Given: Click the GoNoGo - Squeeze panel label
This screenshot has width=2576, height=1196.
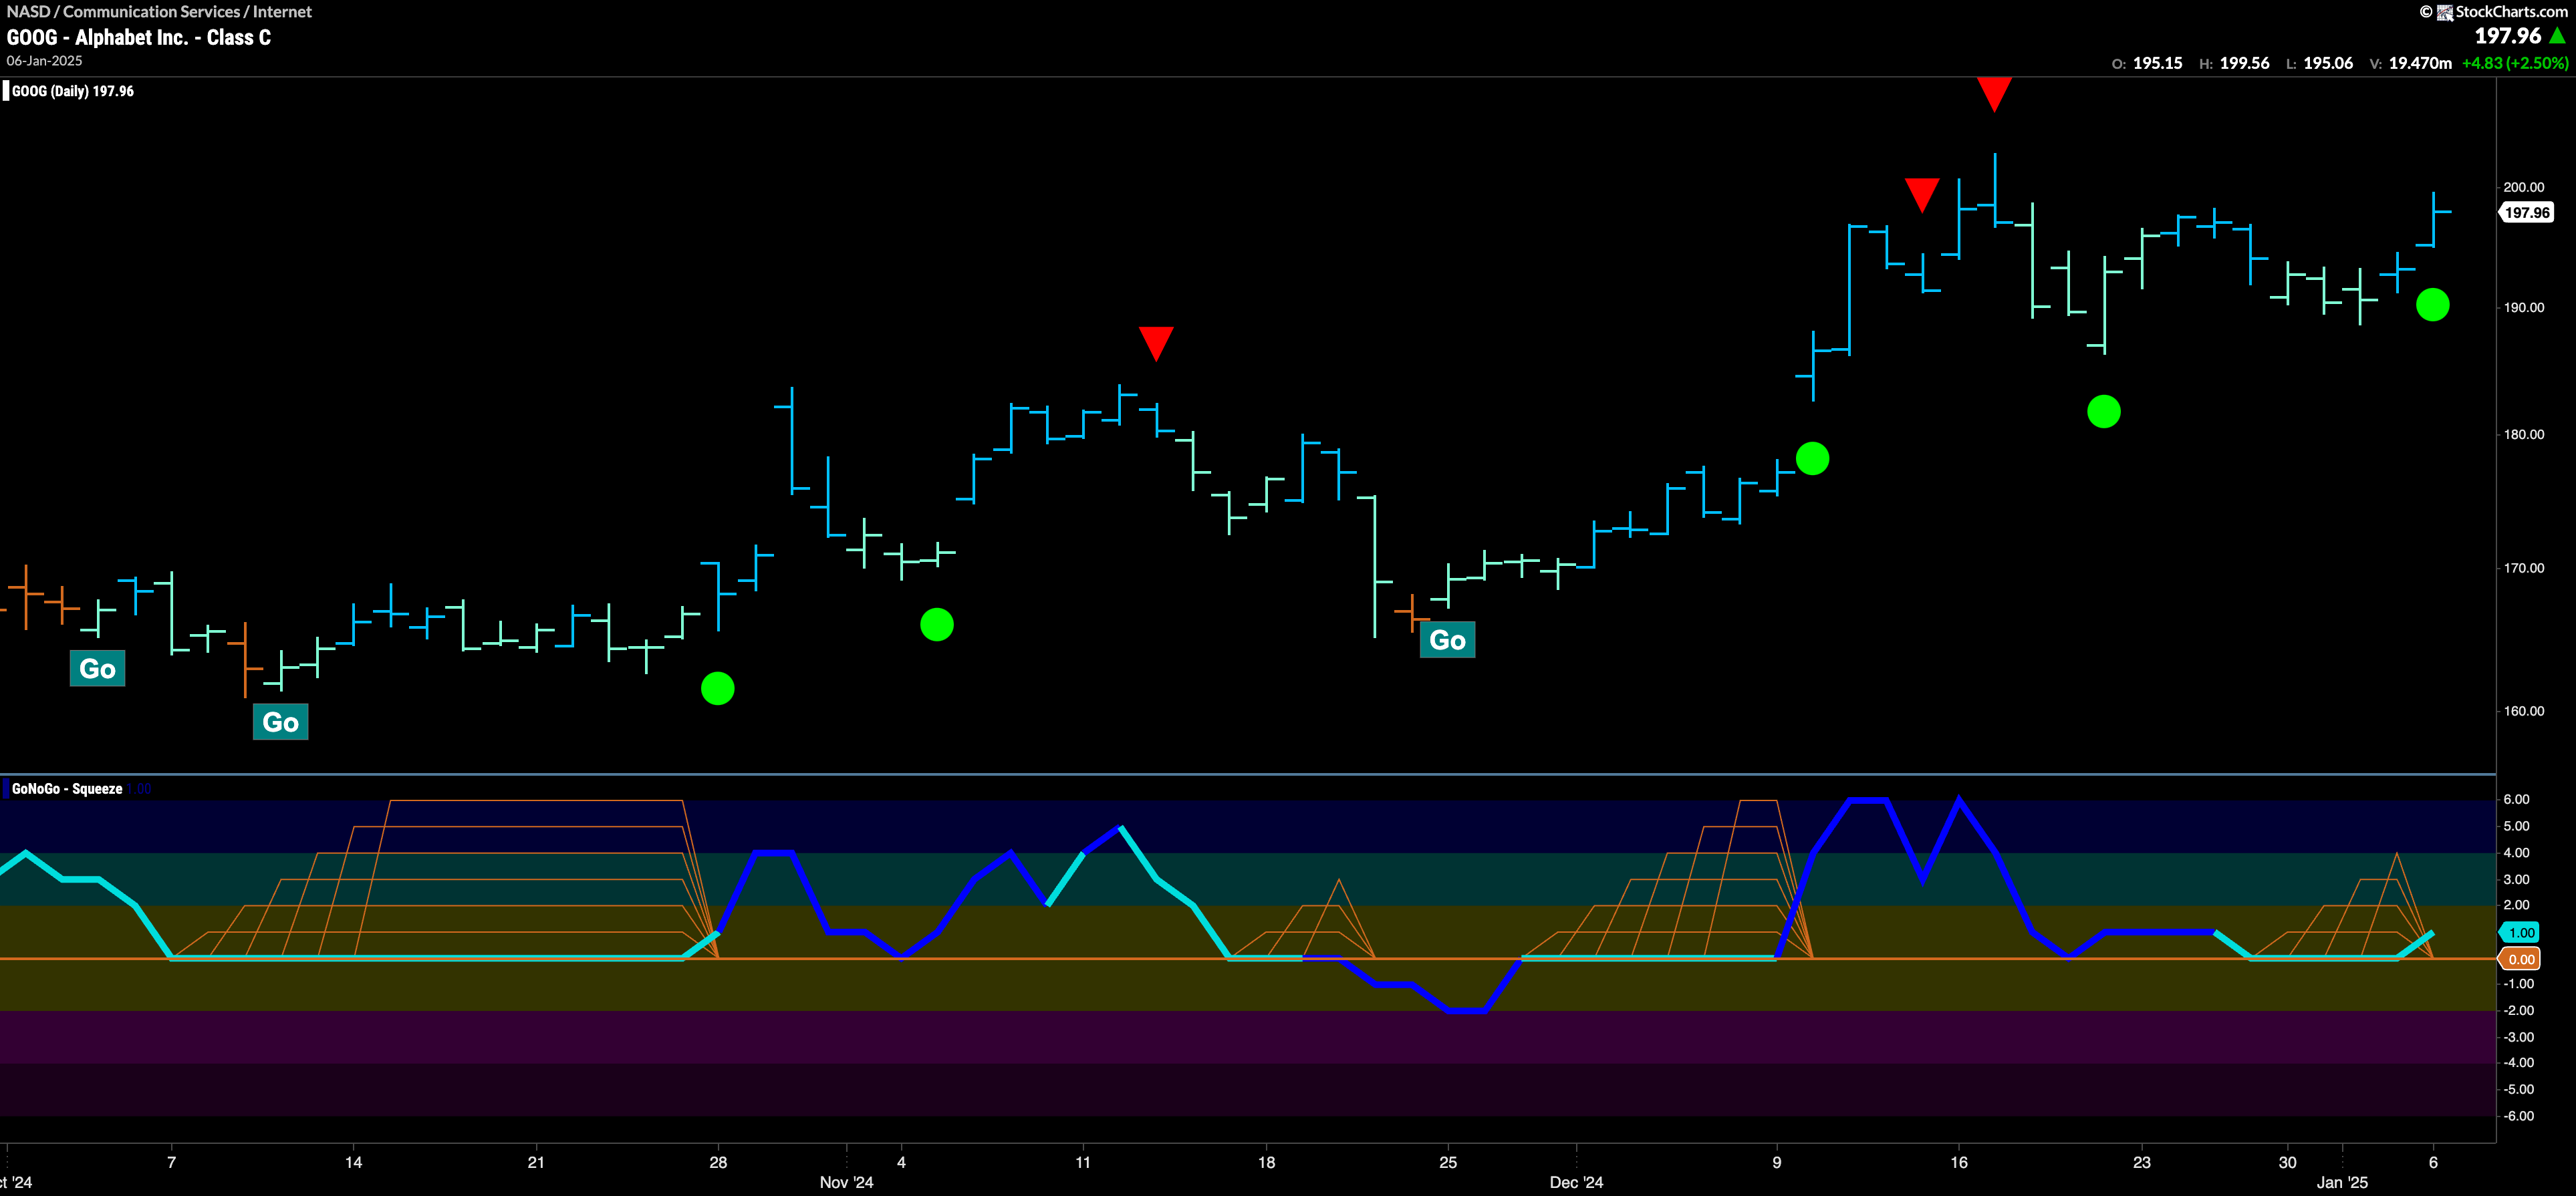Looking at the screenshot, I should 67,789.
